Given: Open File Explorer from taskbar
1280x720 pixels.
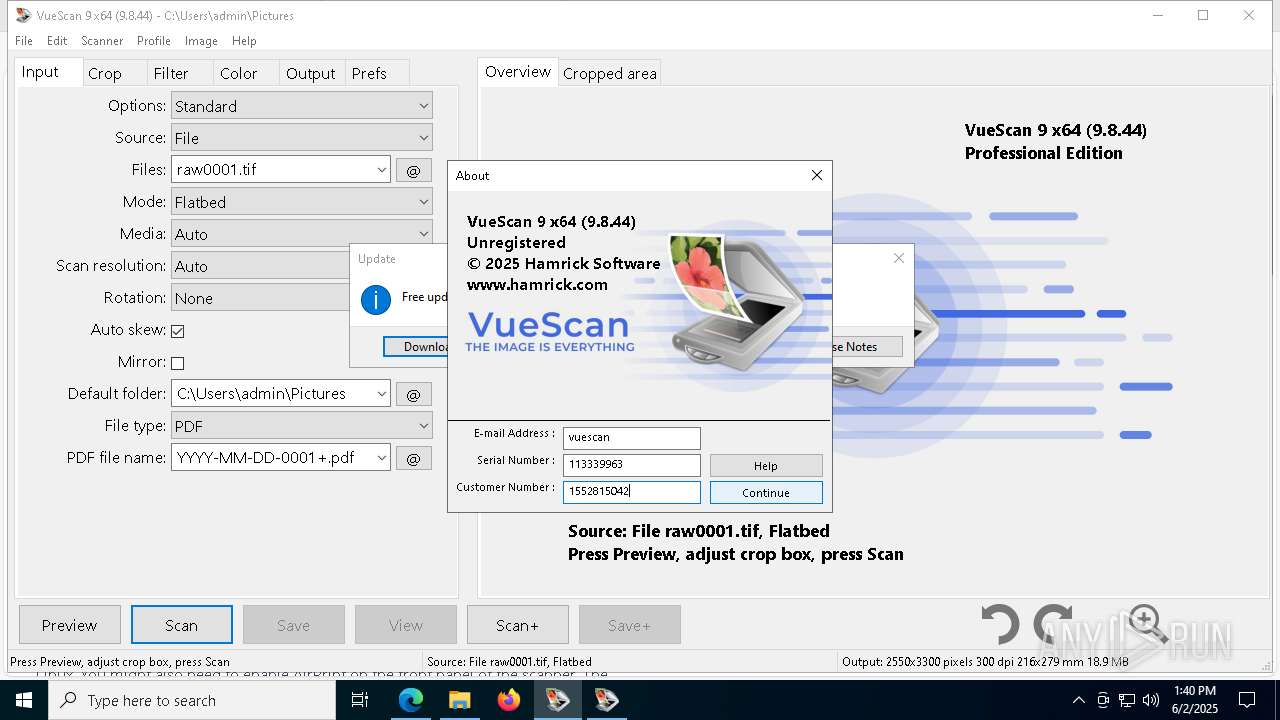Looking at the screenshot, I should [460, 700].
